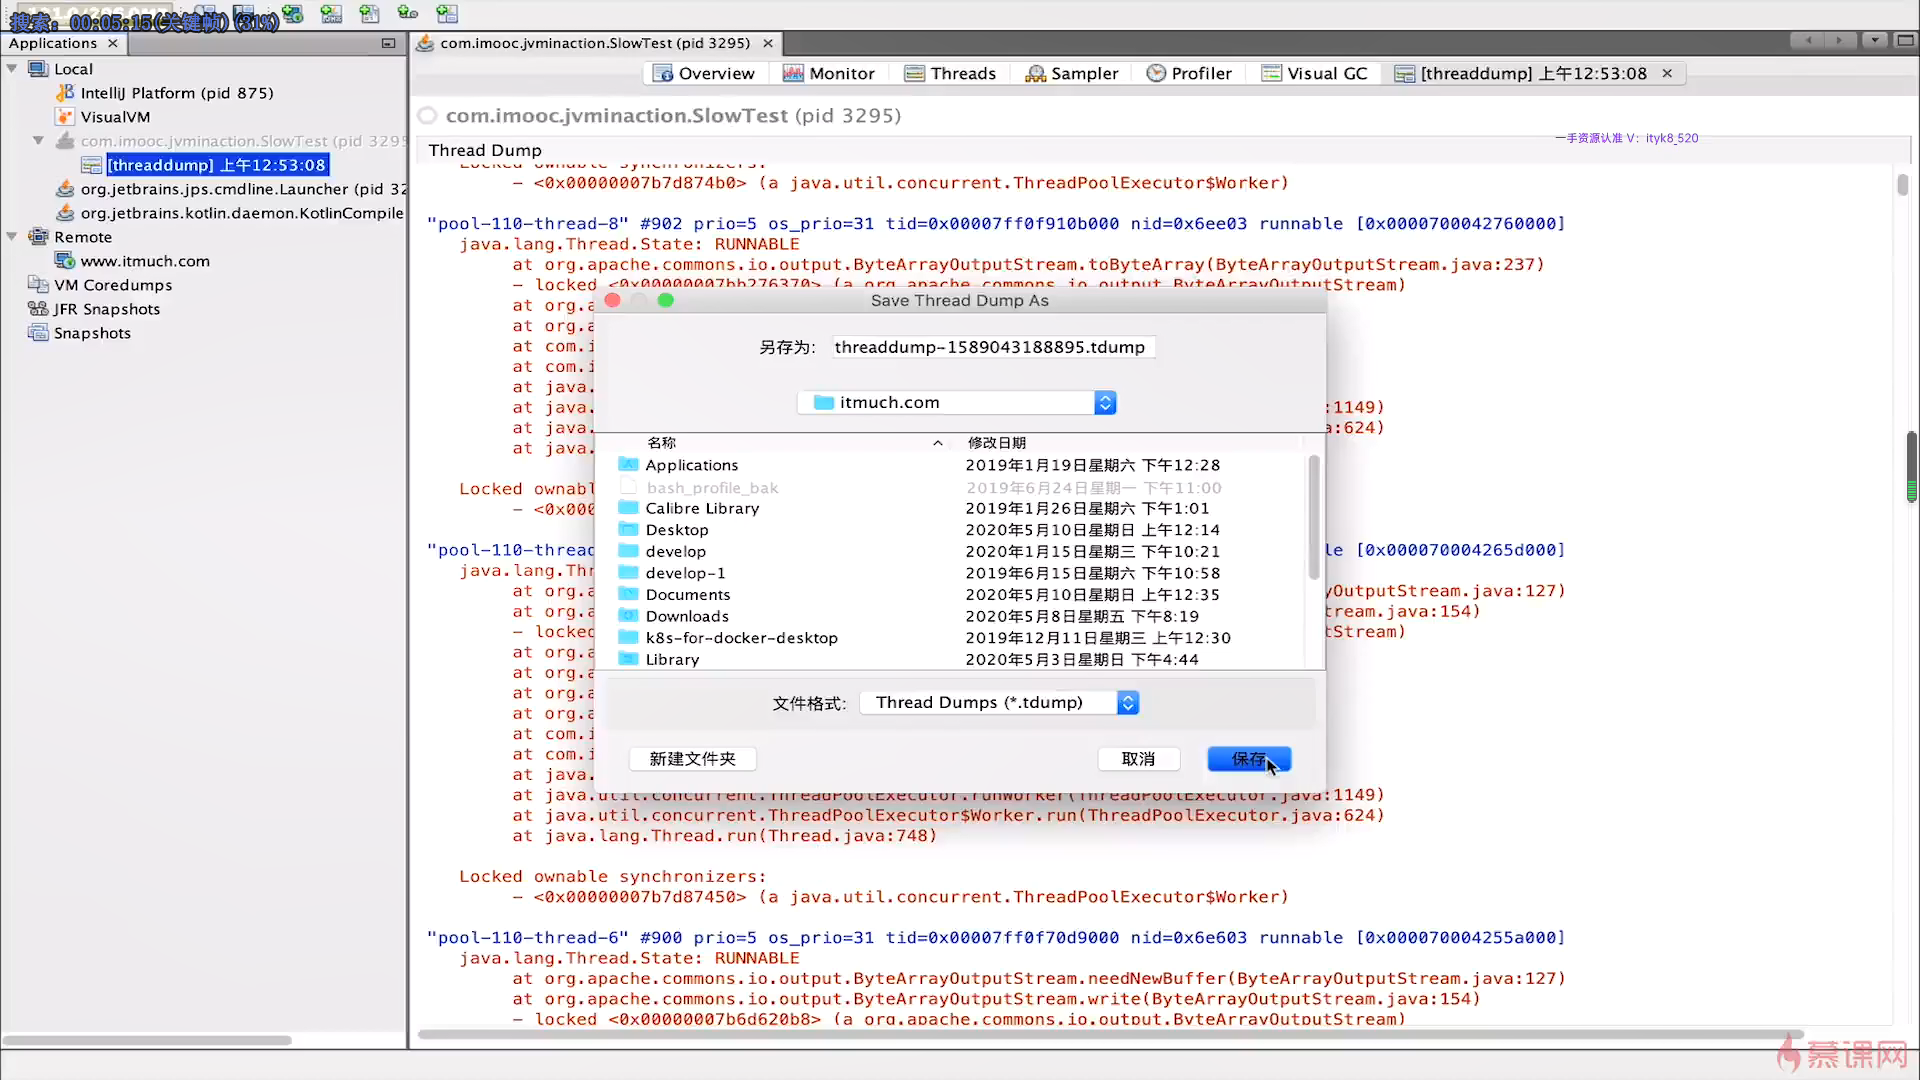This screenshot has width=1920, height=1080.
Task: Click the Add Remote Host toolbar icon
Action: pos(292,14)
